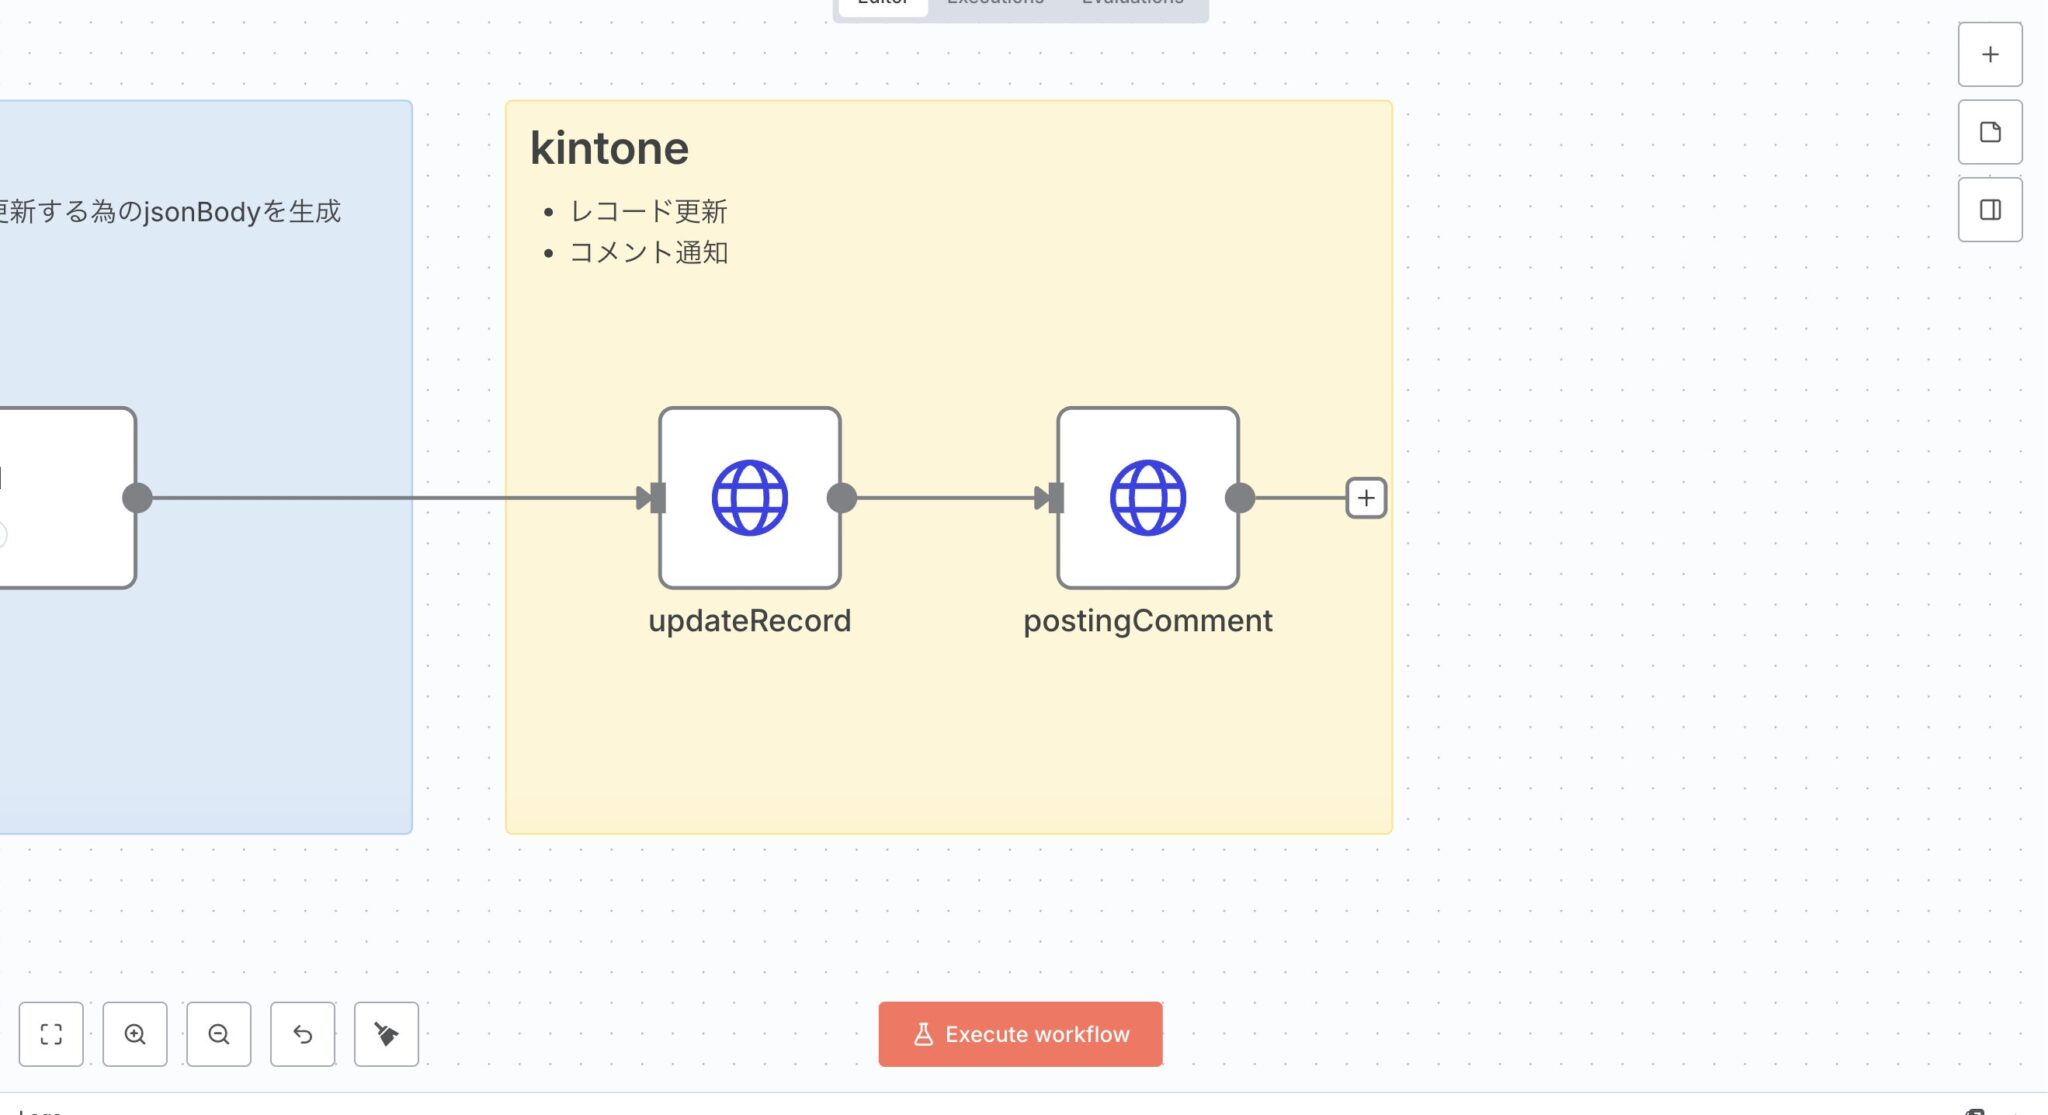The height and width of the screenshot is (1115, 2048).
Task: Open the updateRecord HTTP Request node
Action: pyautogui.click(x=749, y=497)
